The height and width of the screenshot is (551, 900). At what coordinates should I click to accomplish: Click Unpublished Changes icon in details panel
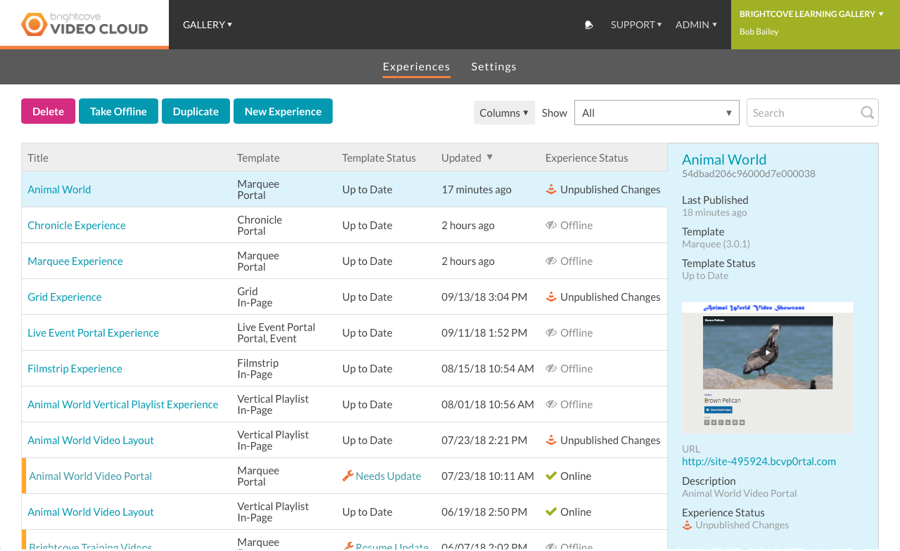click(x=687, y=525)
